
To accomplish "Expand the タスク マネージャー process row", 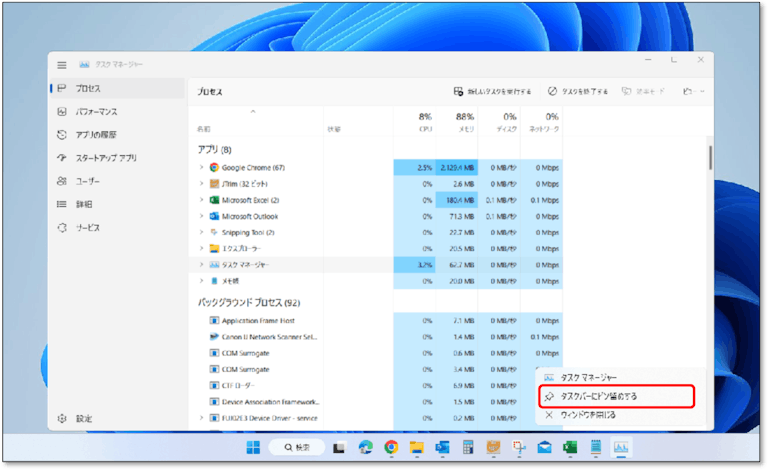I will click(x=201, y=264).
